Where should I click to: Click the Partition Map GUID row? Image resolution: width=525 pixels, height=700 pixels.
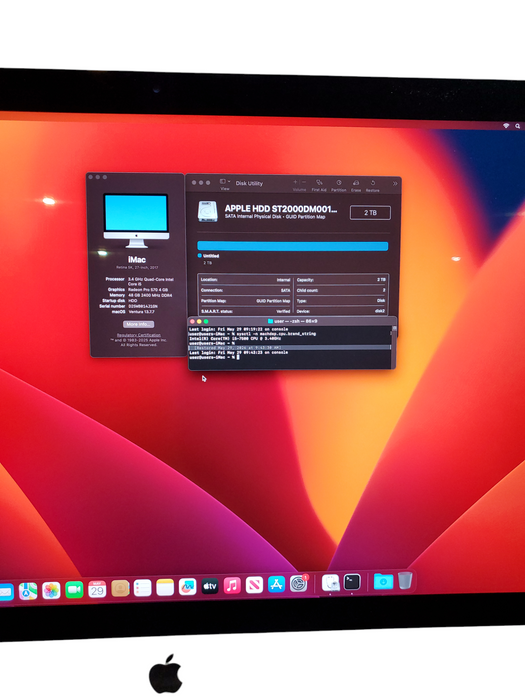(x=246, y=301)
